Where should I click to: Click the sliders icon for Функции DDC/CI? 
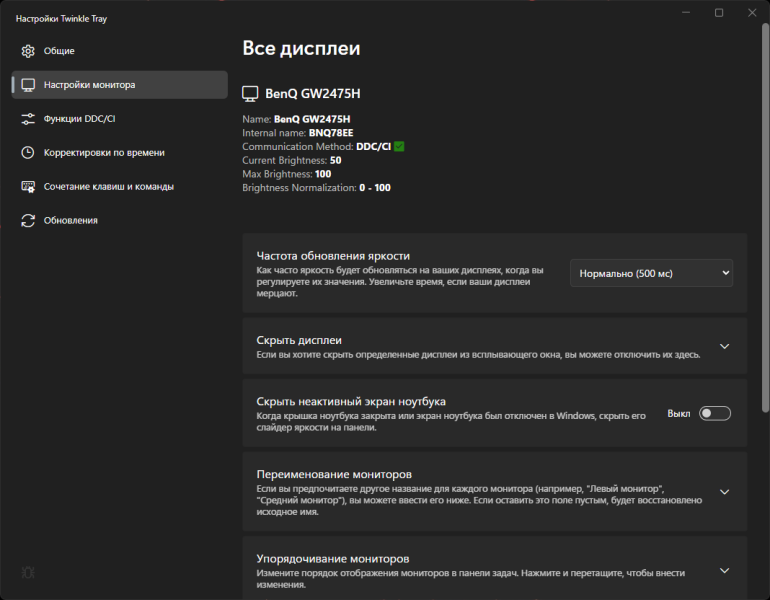point(28,119)
